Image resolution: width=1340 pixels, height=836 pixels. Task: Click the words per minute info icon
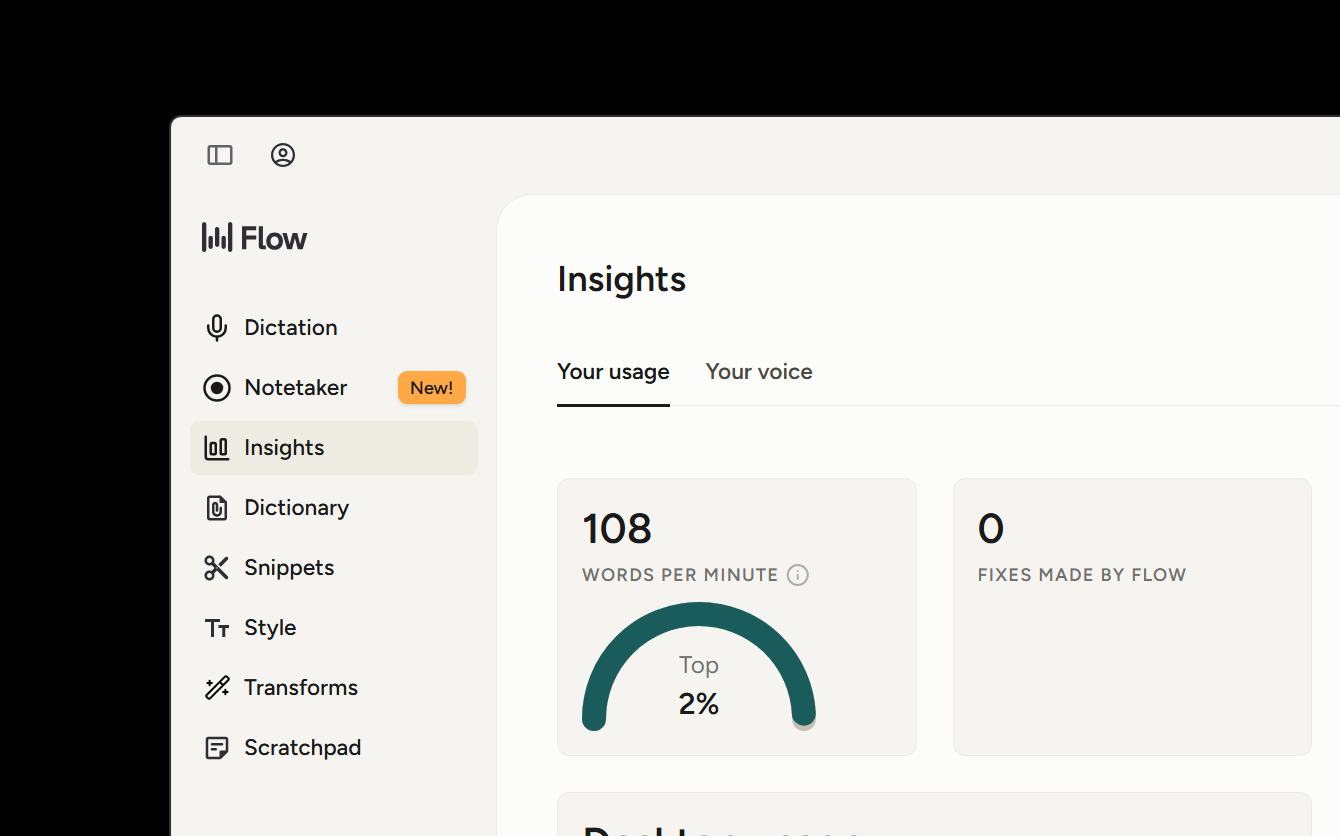coord(798,575)
